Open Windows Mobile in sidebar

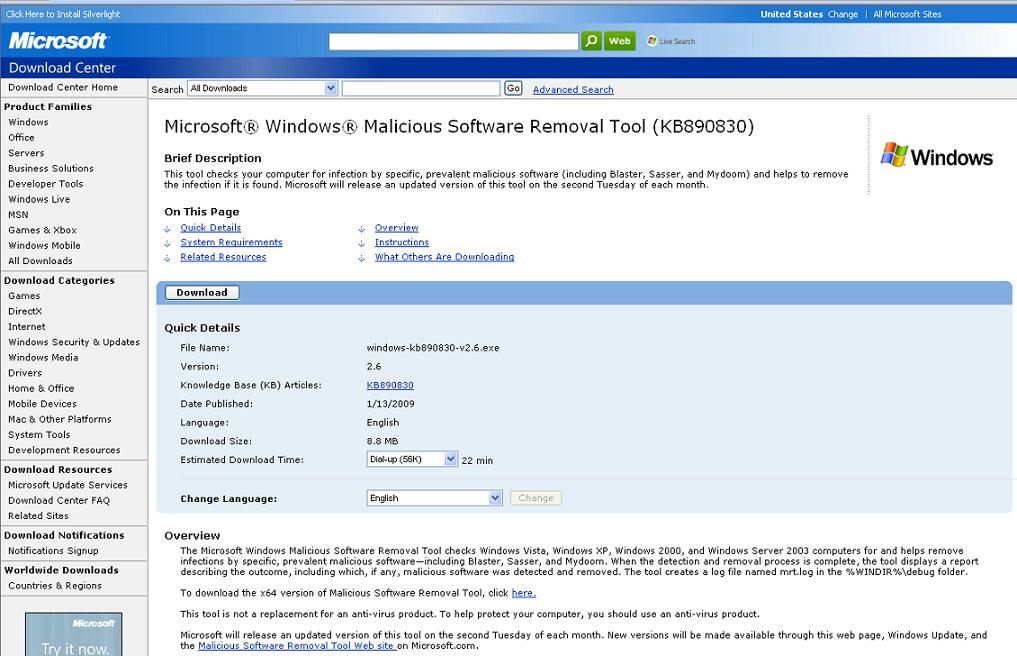click(44, 245)
